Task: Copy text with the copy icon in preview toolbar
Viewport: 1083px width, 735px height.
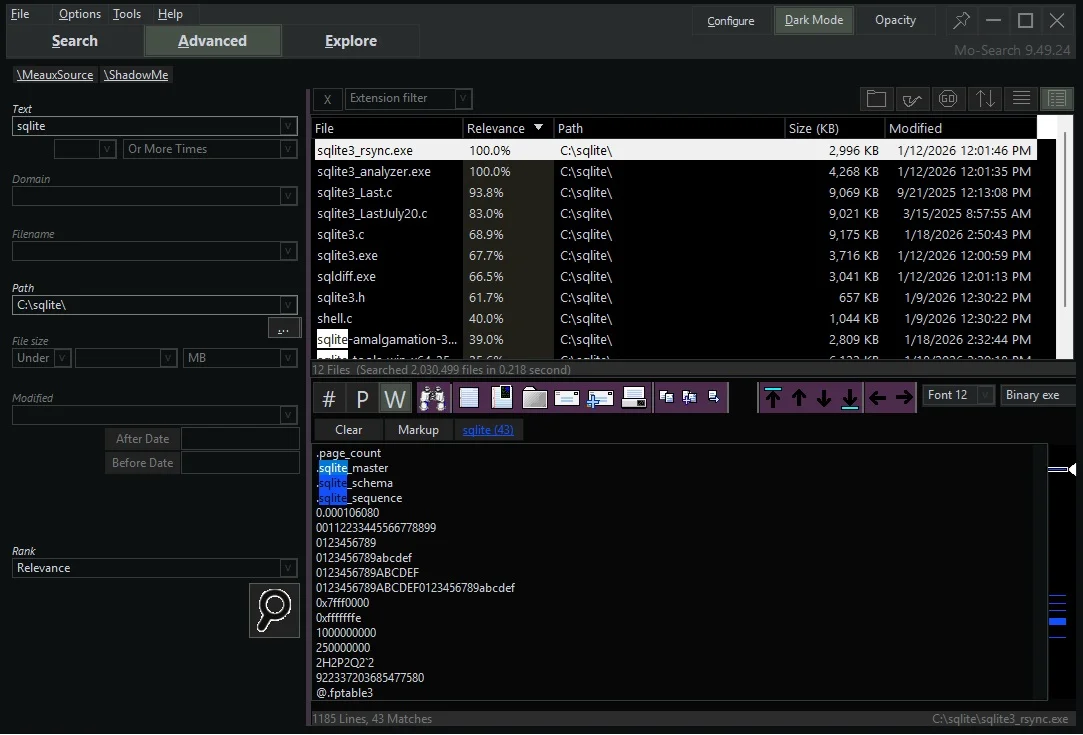Action: pyautogui.click(x=666, y=396)
